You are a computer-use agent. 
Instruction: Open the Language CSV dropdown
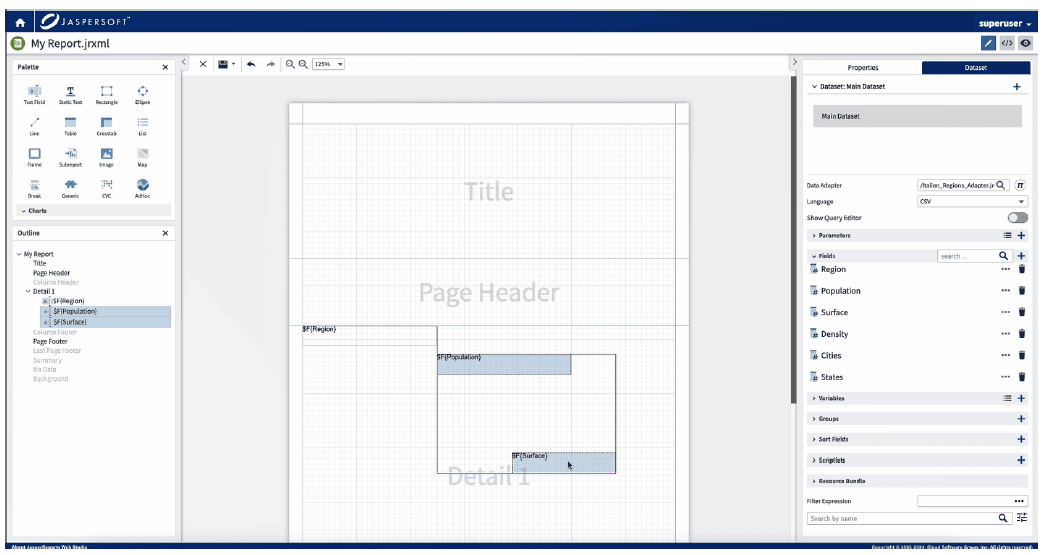971,202
